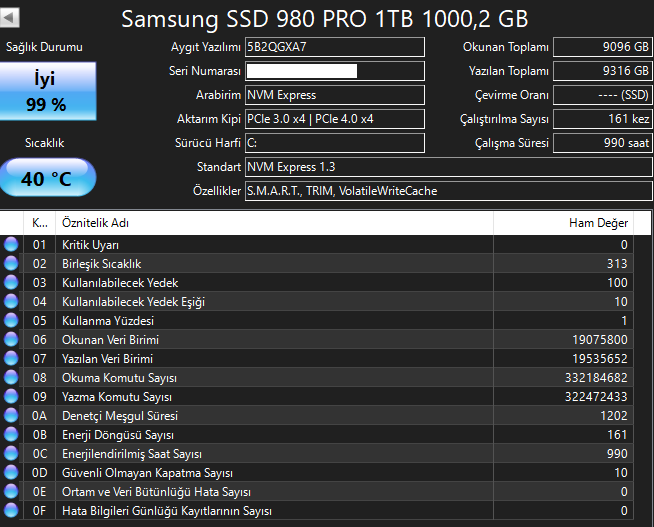The image size is (654, 527).
Task: Open the İyi 99 % health status button
Action: [x=48, y=91]
